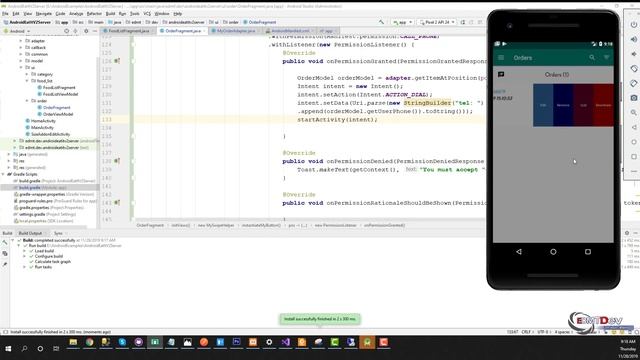Click the override gutter icon on line 126
This screenshot has height=360, width=640.
(117, 61)
